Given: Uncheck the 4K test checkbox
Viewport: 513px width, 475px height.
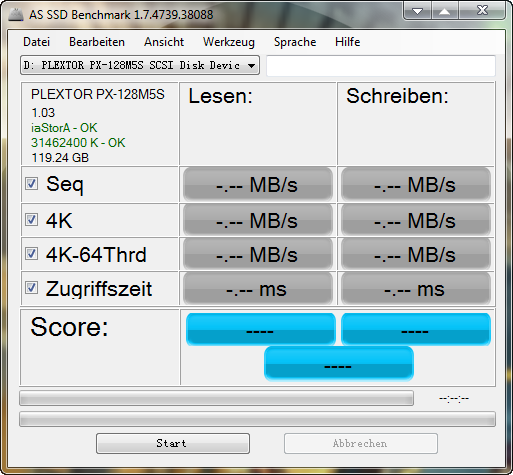Looking at the screenshot, I should tap(31, 220).
